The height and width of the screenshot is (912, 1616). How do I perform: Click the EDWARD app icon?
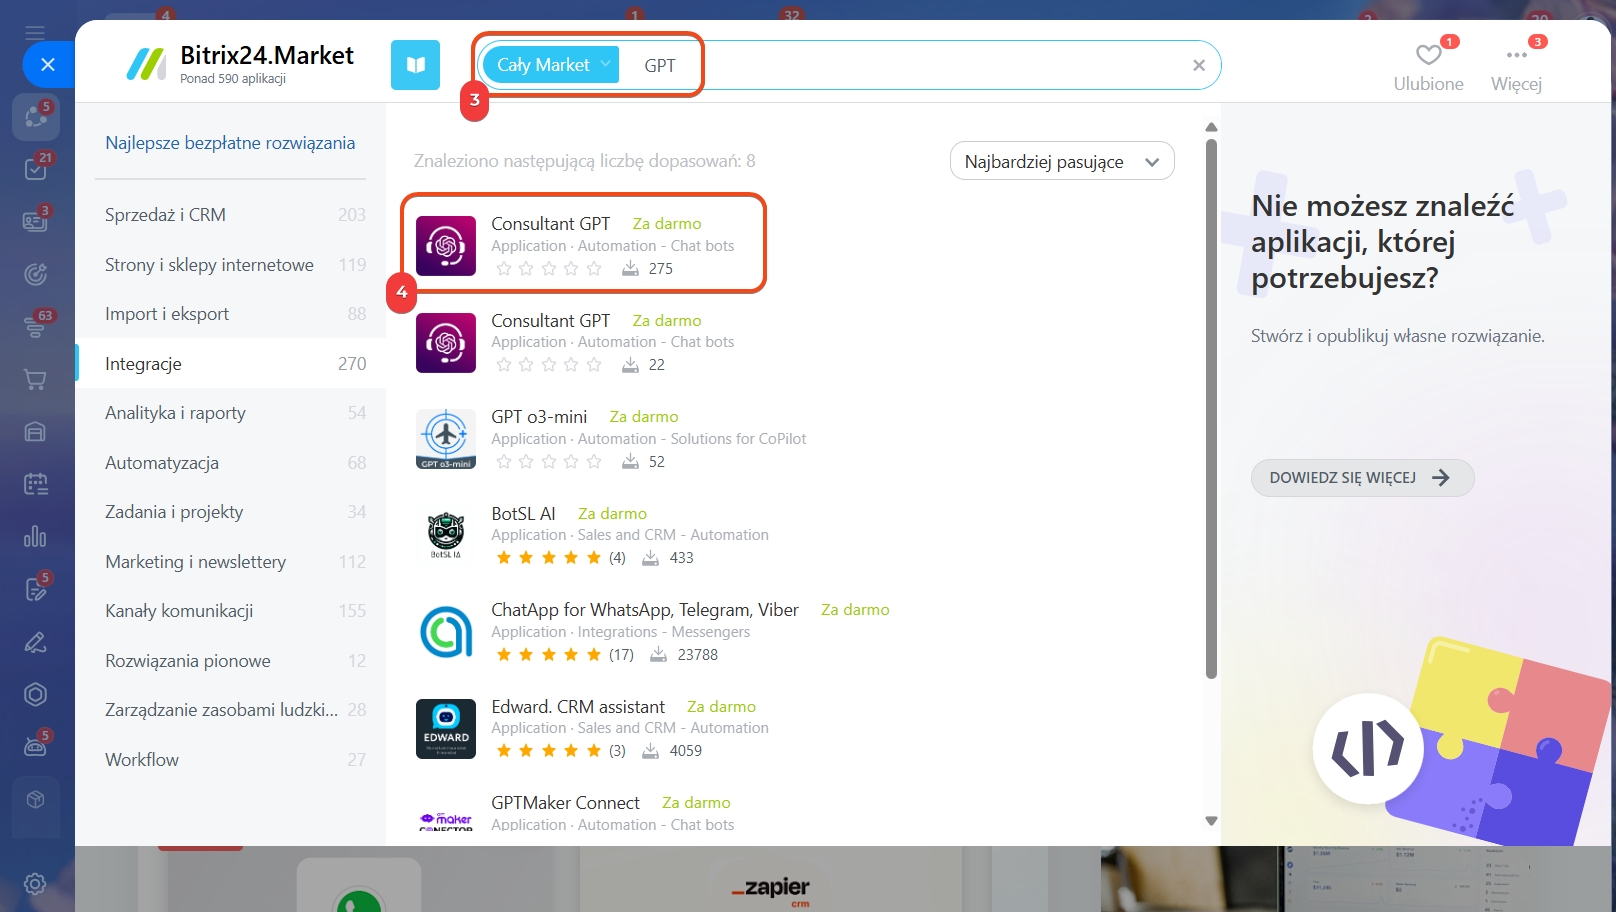[446, 729]
